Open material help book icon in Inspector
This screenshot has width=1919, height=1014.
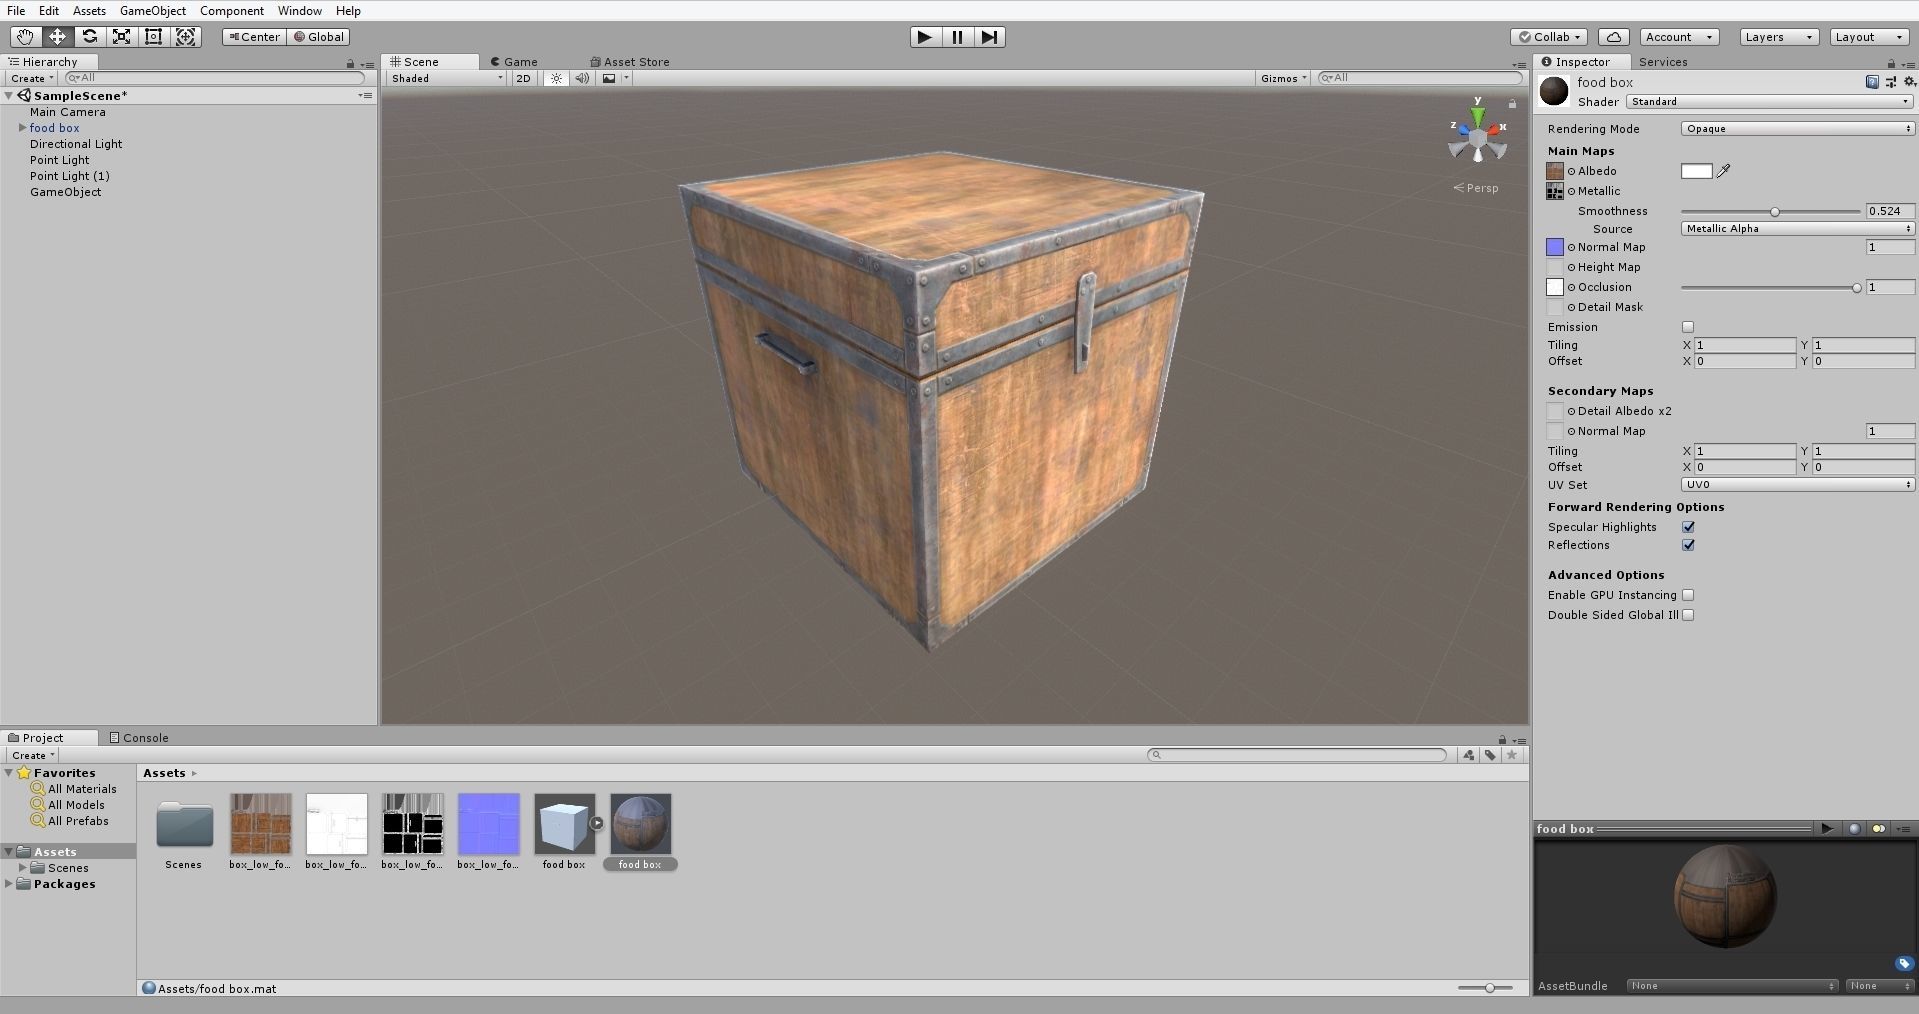click(1871, 82)
